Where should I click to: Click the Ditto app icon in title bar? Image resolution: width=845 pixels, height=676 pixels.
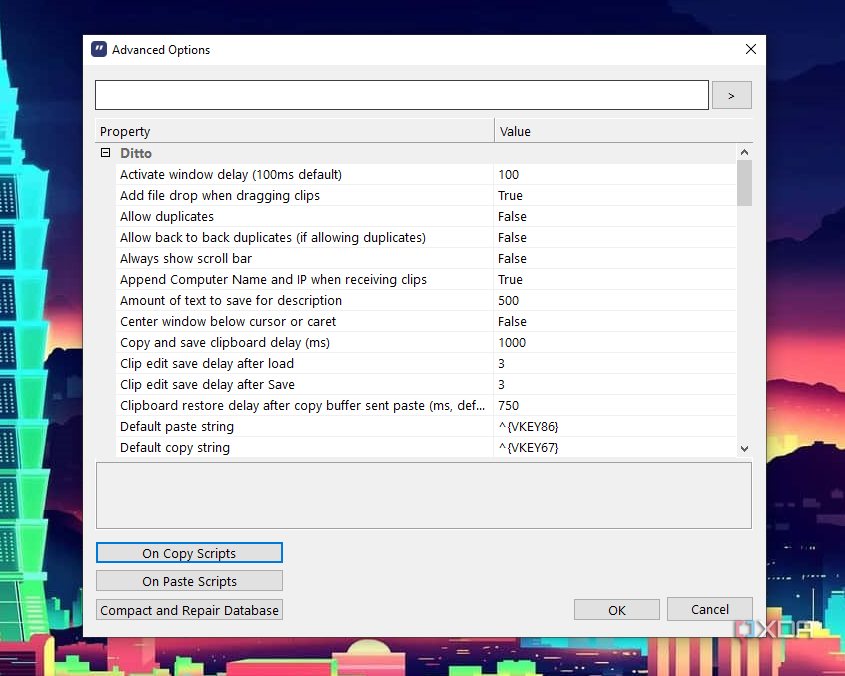click(99, 49)
